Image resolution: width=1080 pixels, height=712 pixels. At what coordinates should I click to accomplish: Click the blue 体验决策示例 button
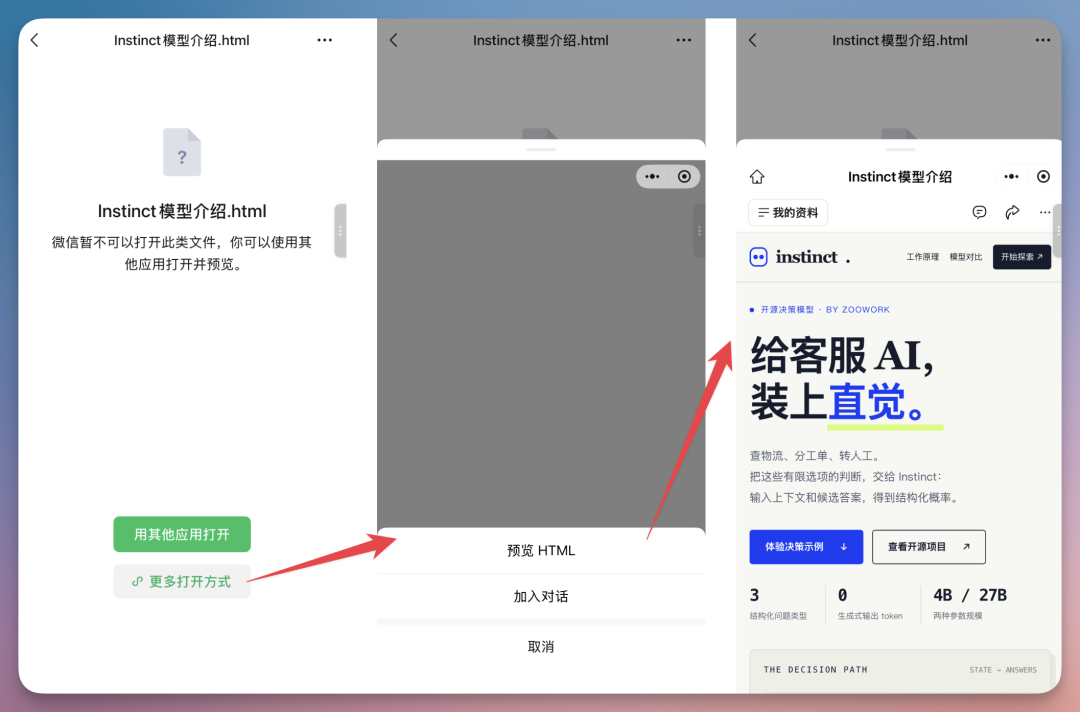tap(806, 547)
